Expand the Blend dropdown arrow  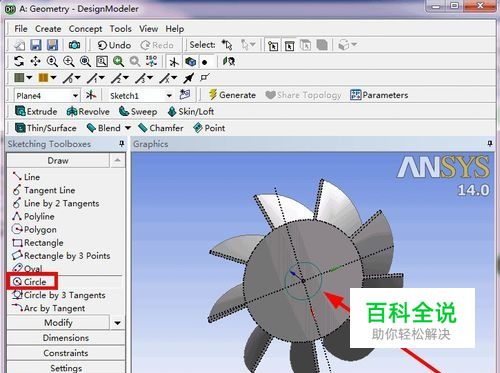click(x=128, y=128)
